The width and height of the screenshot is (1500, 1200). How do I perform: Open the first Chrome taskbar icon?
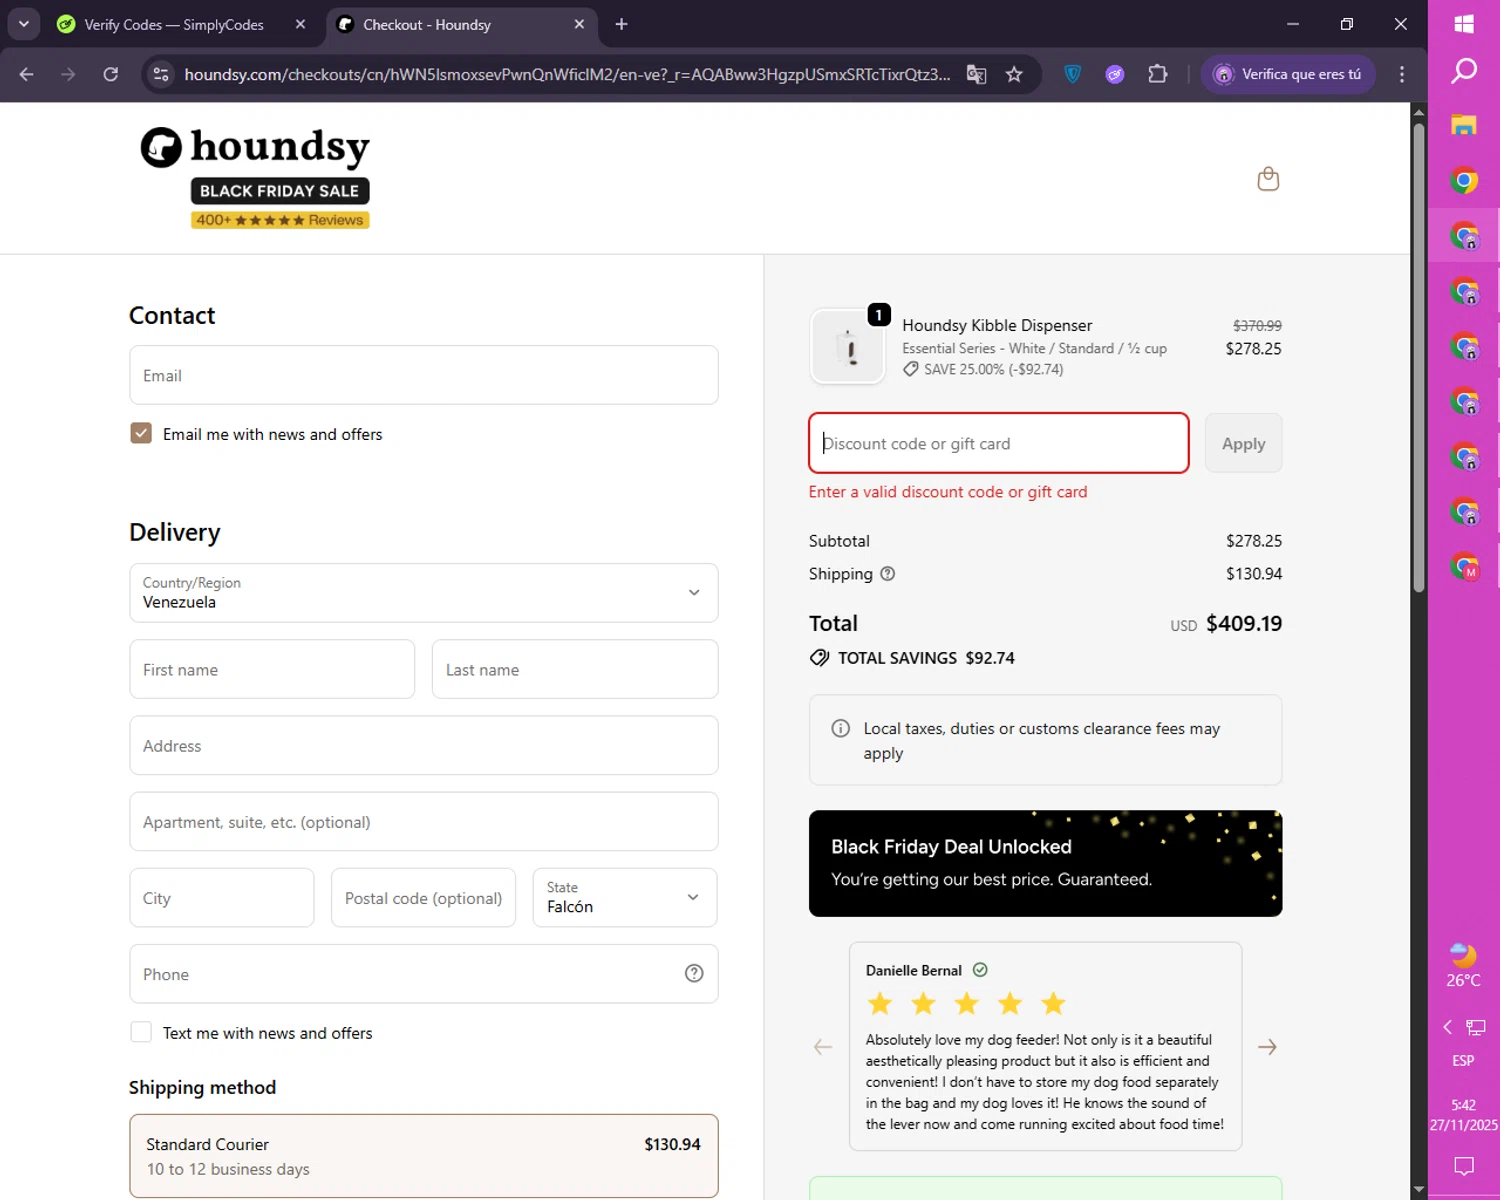click(x=1464, y=181)
